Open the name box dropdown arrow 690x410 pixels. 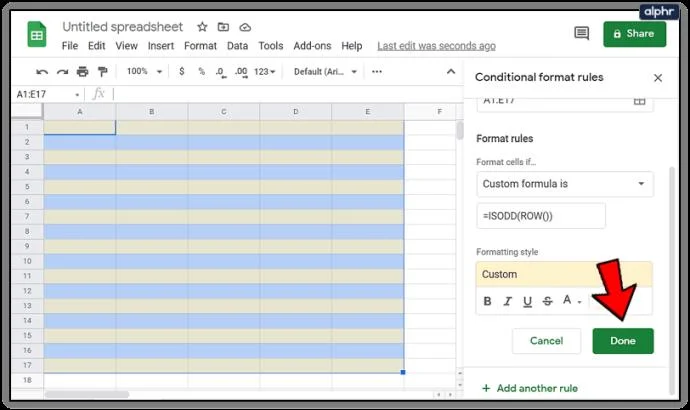[77, 95]
